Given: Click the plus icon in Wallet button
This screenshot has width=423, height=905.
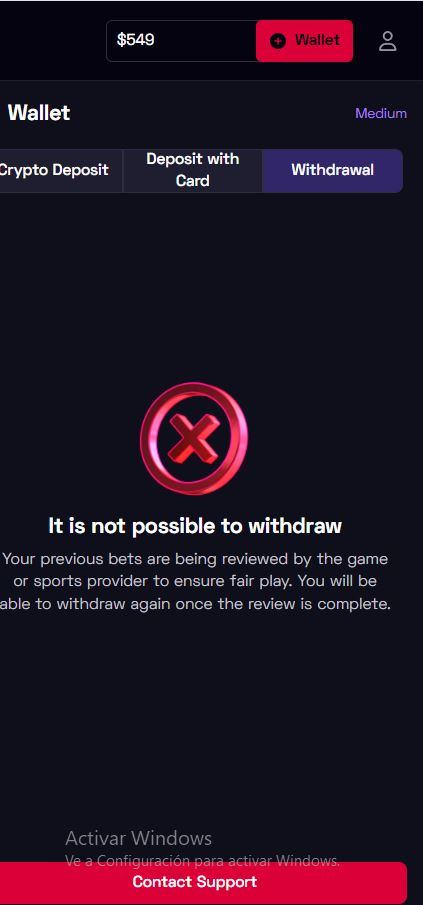Looking at the screenshot, I should point(278,41).
